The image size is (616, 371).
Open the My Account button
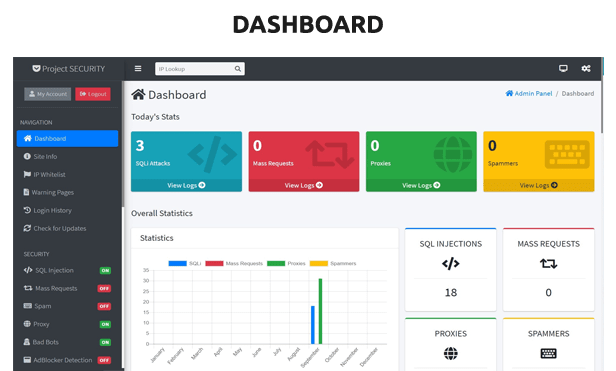point(48,94)
